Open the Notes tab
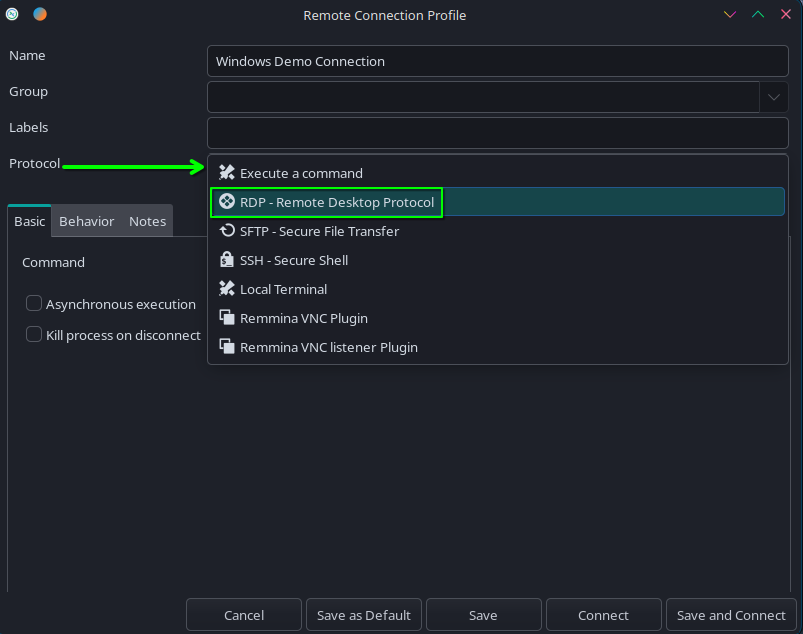 coord(147,221)
